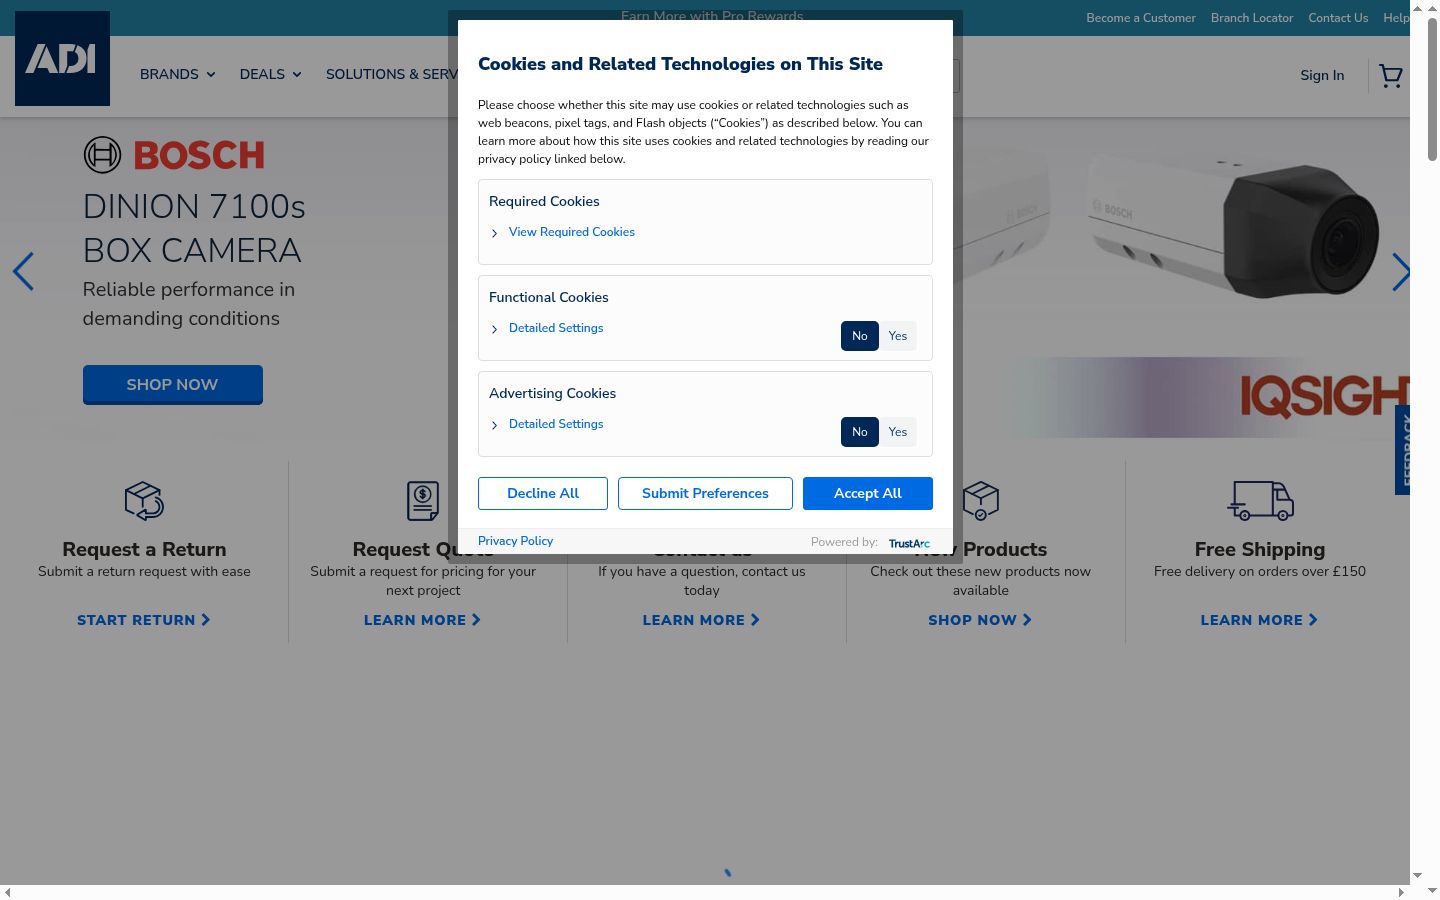Open Contact Us in top bar
Image resolution: width=1440 pixels, height=900 pixels.
click(x=1338, y=18)
